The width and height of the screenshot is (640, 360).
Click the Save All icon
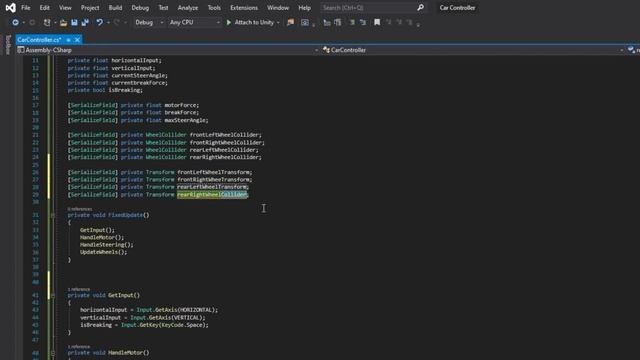coord(85,22)
